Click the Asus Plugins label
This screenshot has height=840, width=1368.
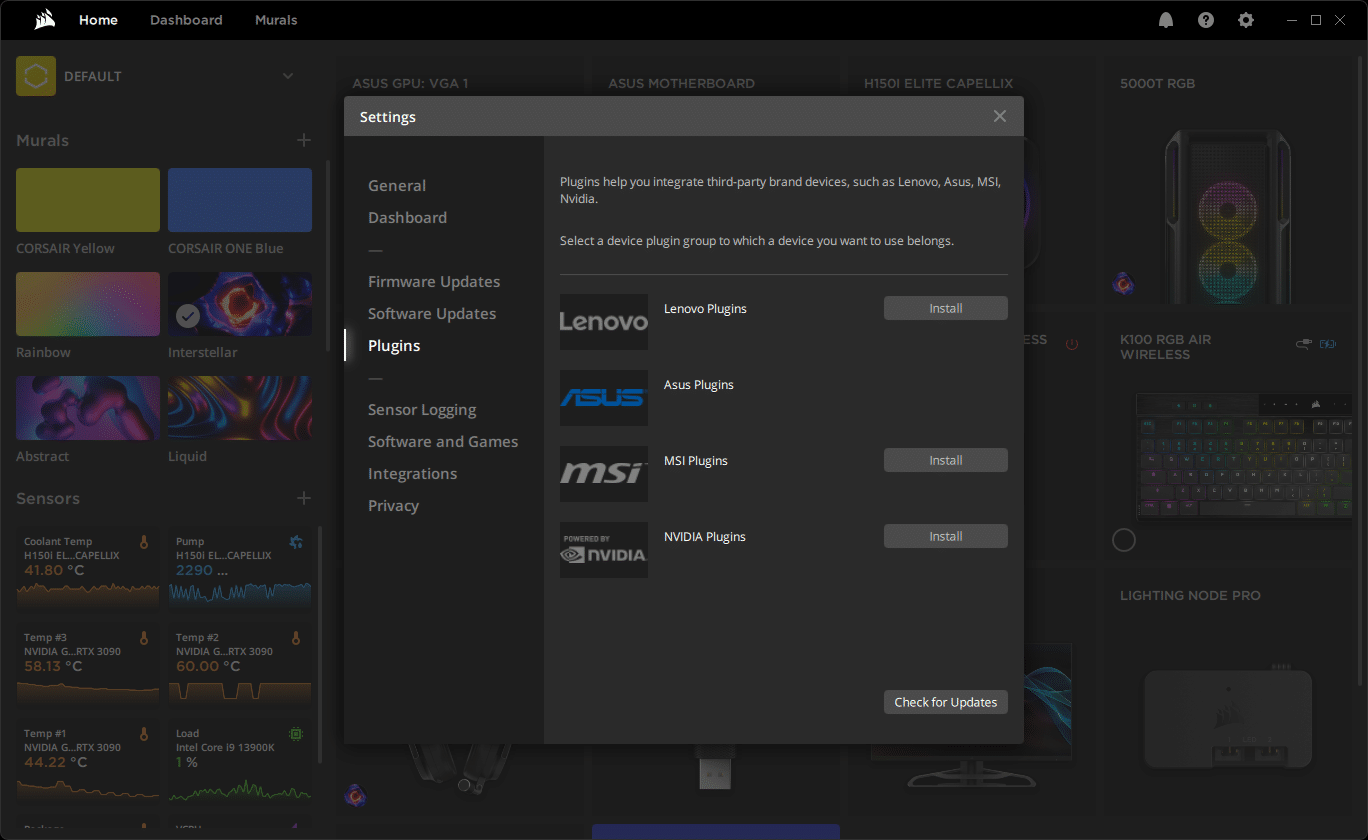(x=699, y=385)
